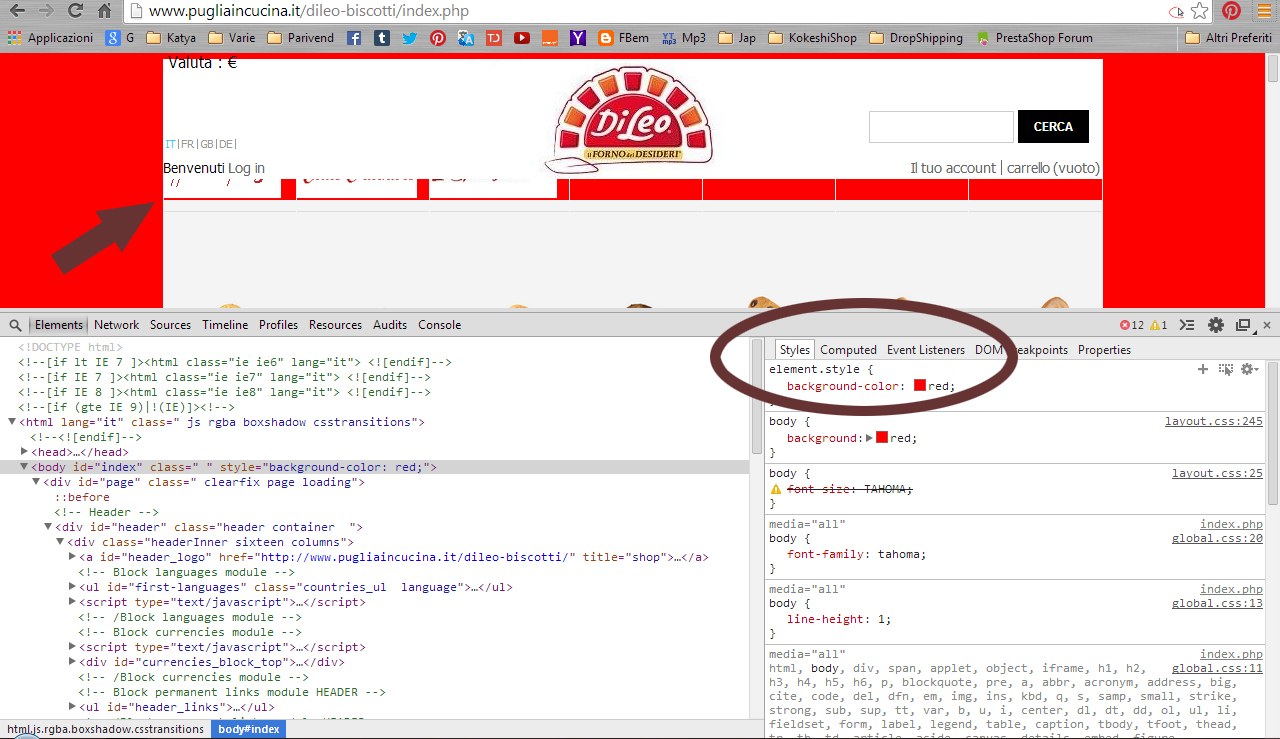Open the Audits panel tab
This screenshot has height=739, width=1280.
click(390, 325)
